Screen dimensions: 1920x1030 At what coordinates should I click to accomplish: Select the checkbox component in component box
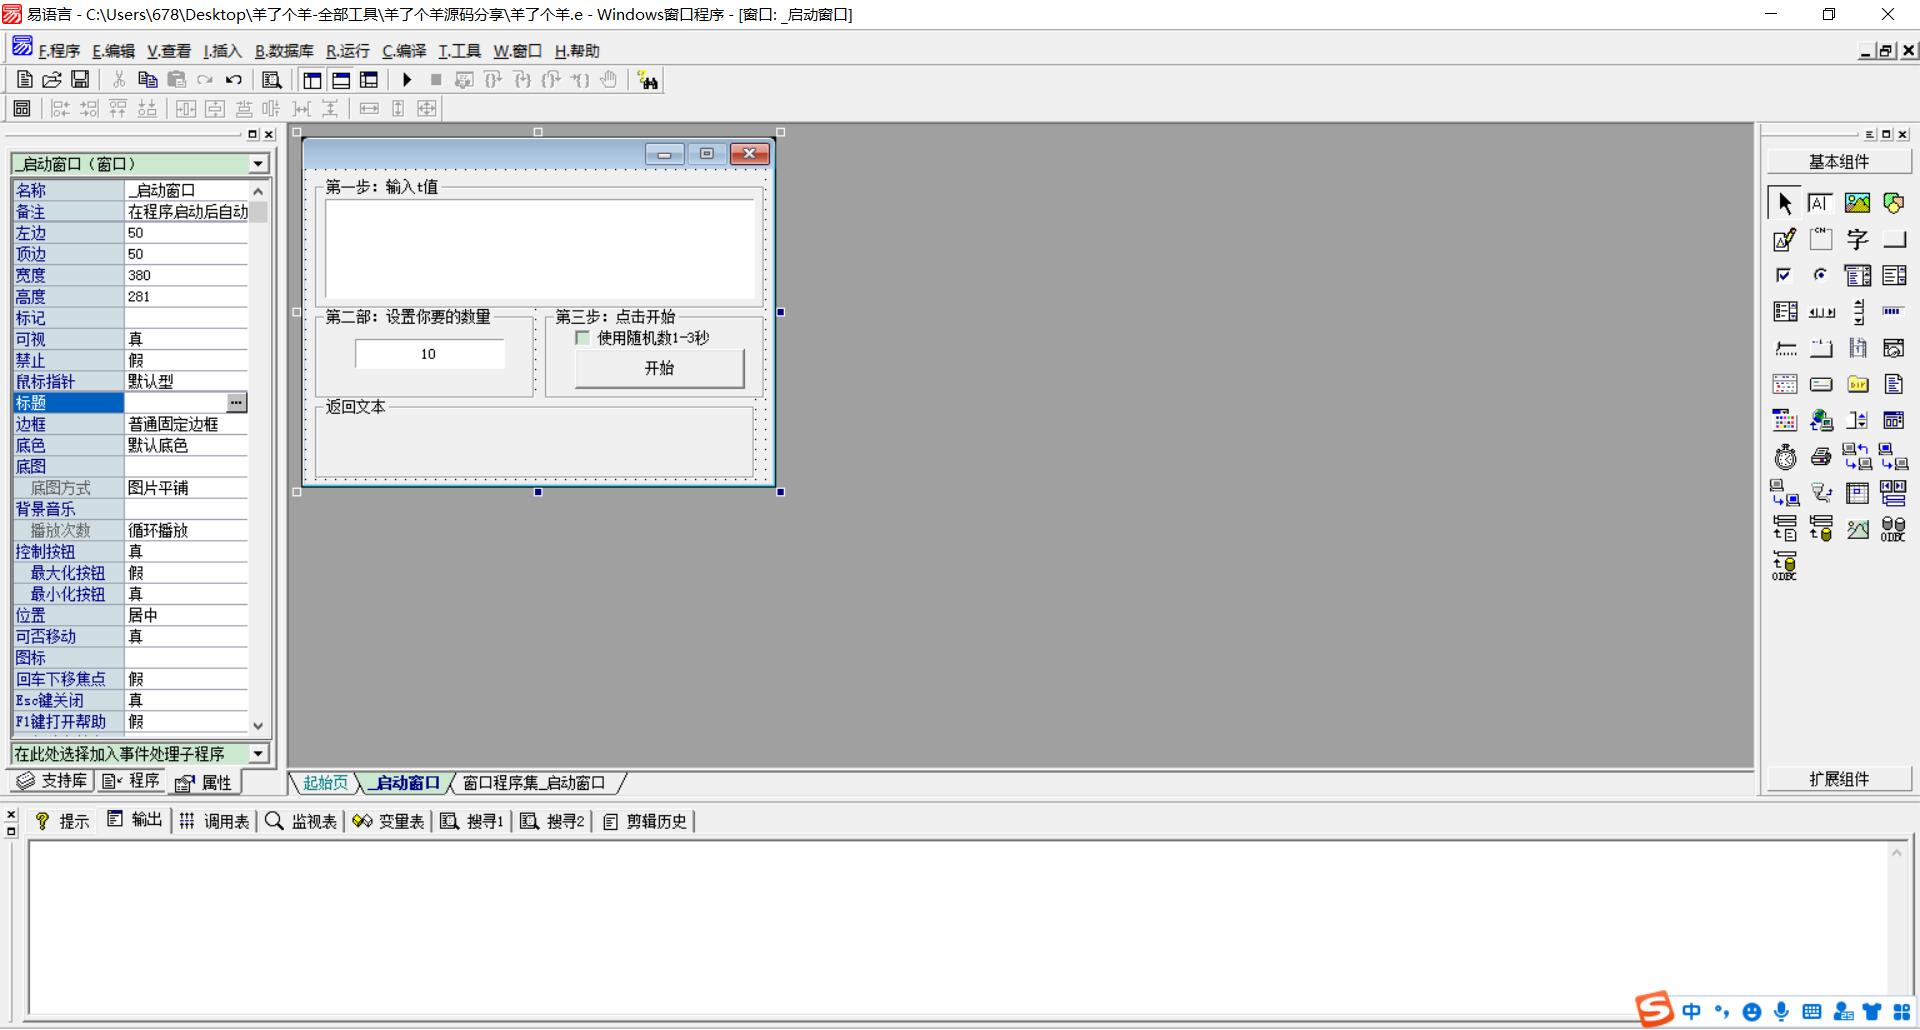tap(1785, 275)
